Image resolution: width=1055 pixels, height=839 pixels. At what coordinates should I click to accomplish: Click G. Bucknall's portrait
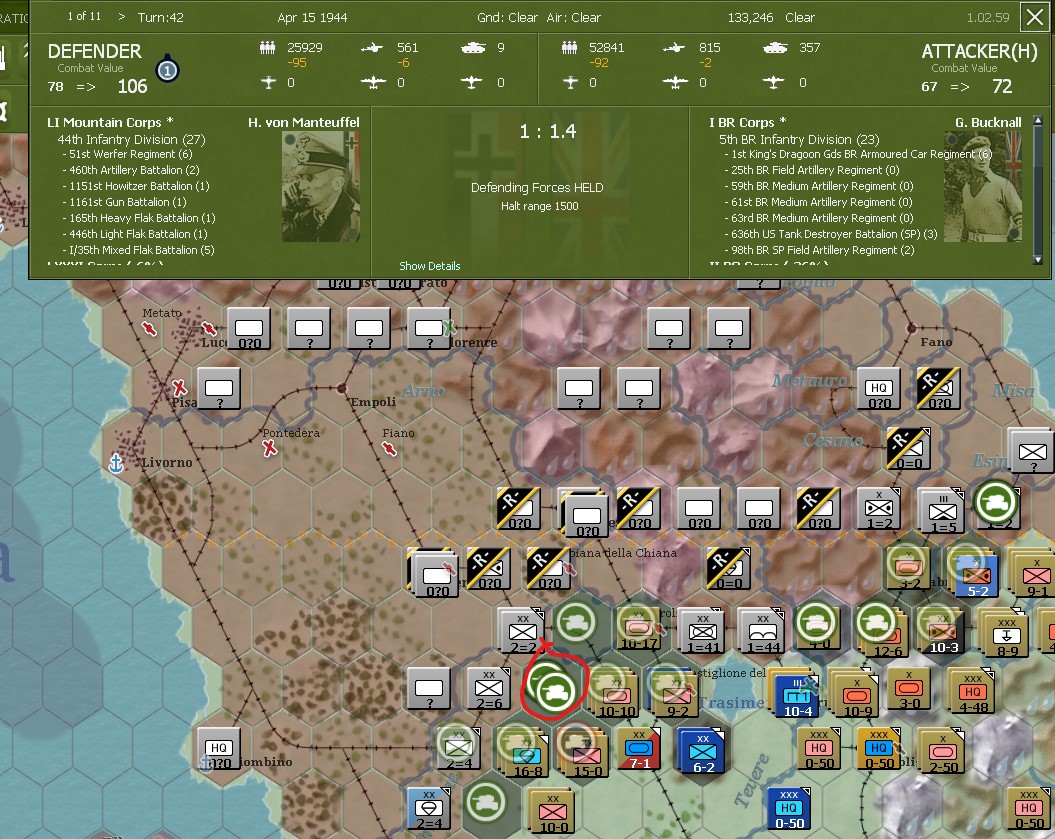point(983,186)
